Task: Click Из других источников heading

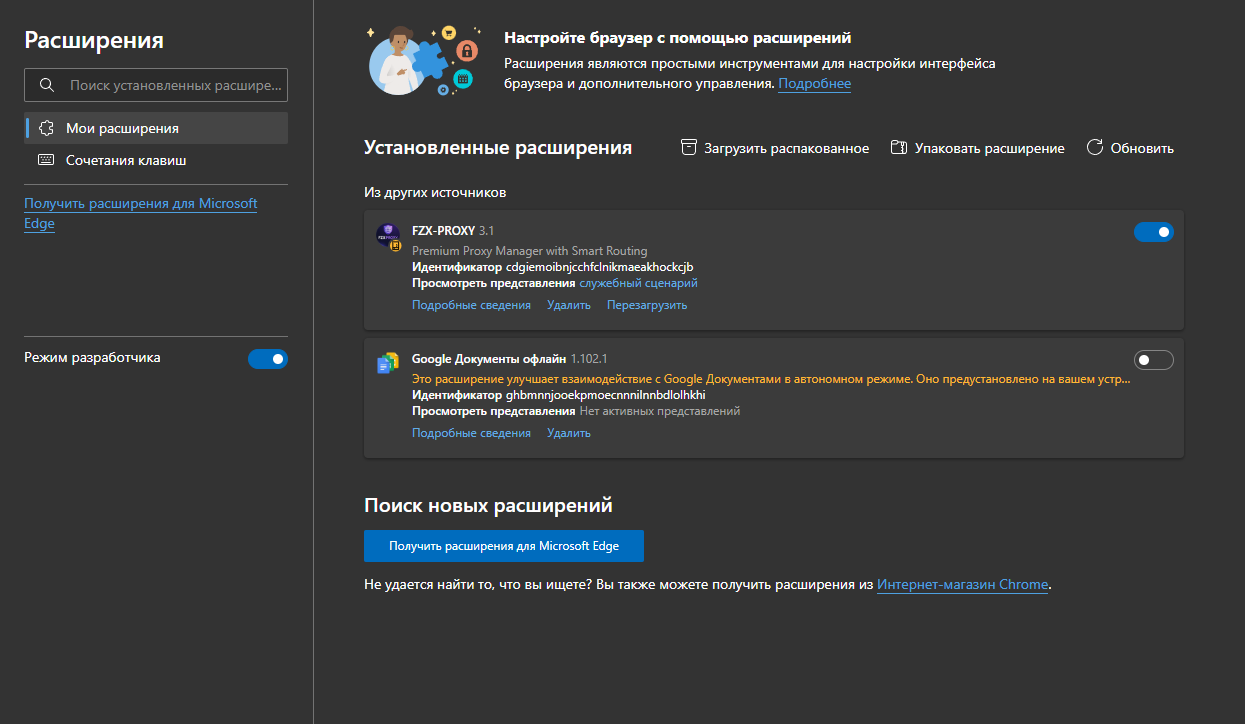Action: 435,192
